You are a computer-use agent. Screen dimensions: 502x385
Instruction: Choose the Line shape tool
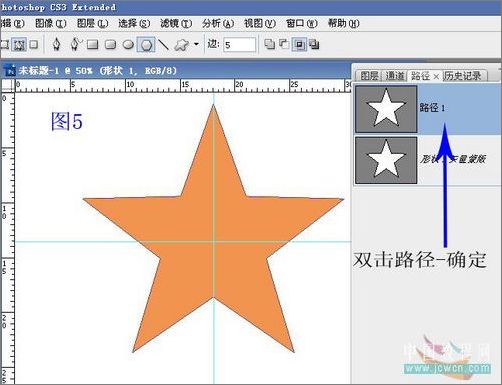point(163,45)
